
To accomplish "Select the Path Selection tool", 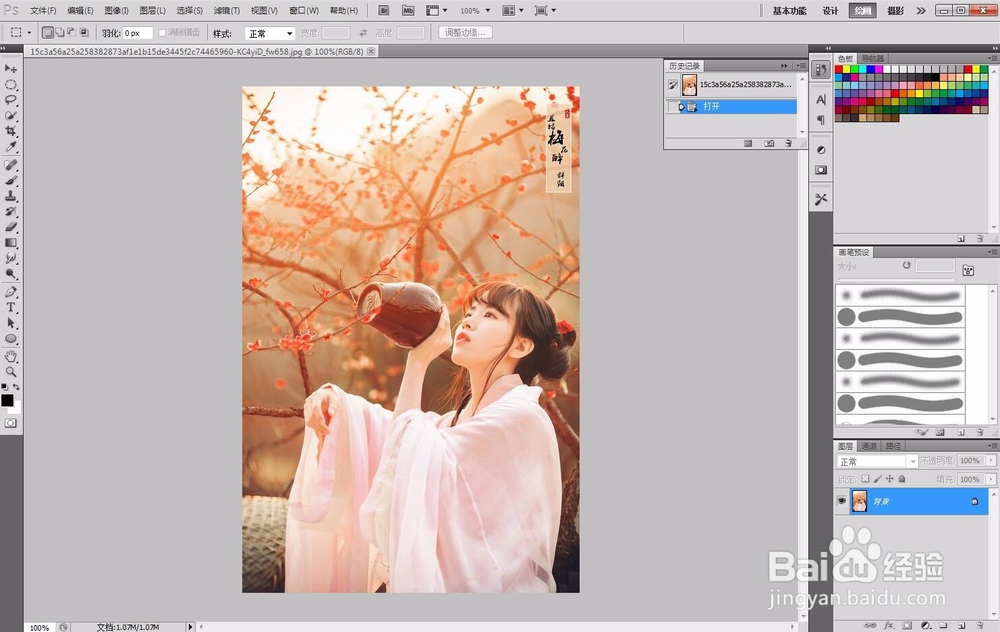I will point(11,323).
